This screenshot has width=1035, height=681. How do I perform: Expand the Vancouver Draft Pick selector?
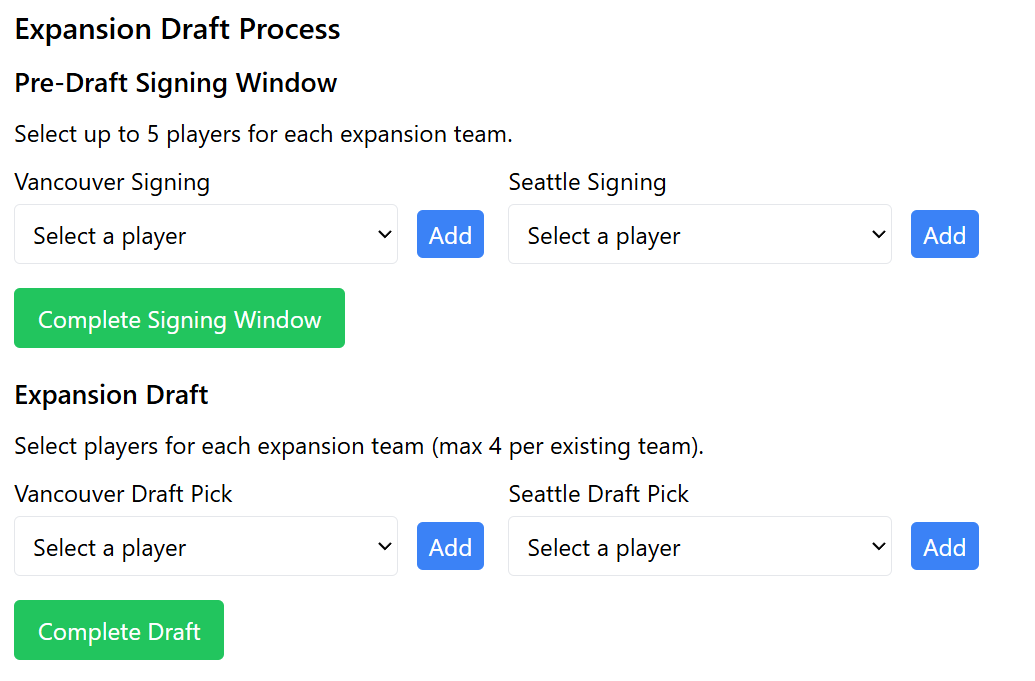tap(205, 546)
